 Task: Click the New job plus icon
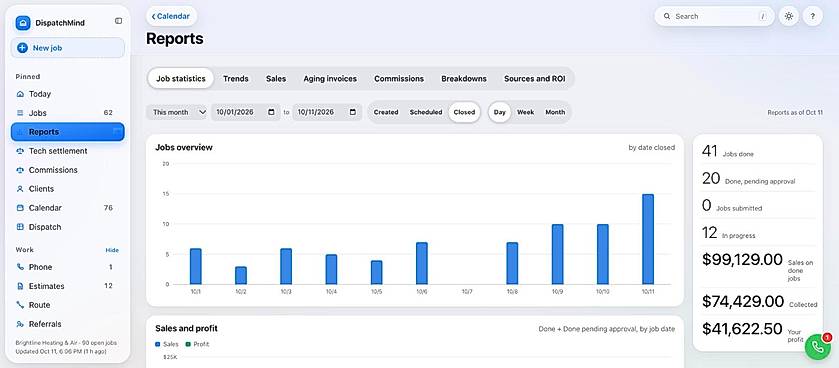point(22,48)
